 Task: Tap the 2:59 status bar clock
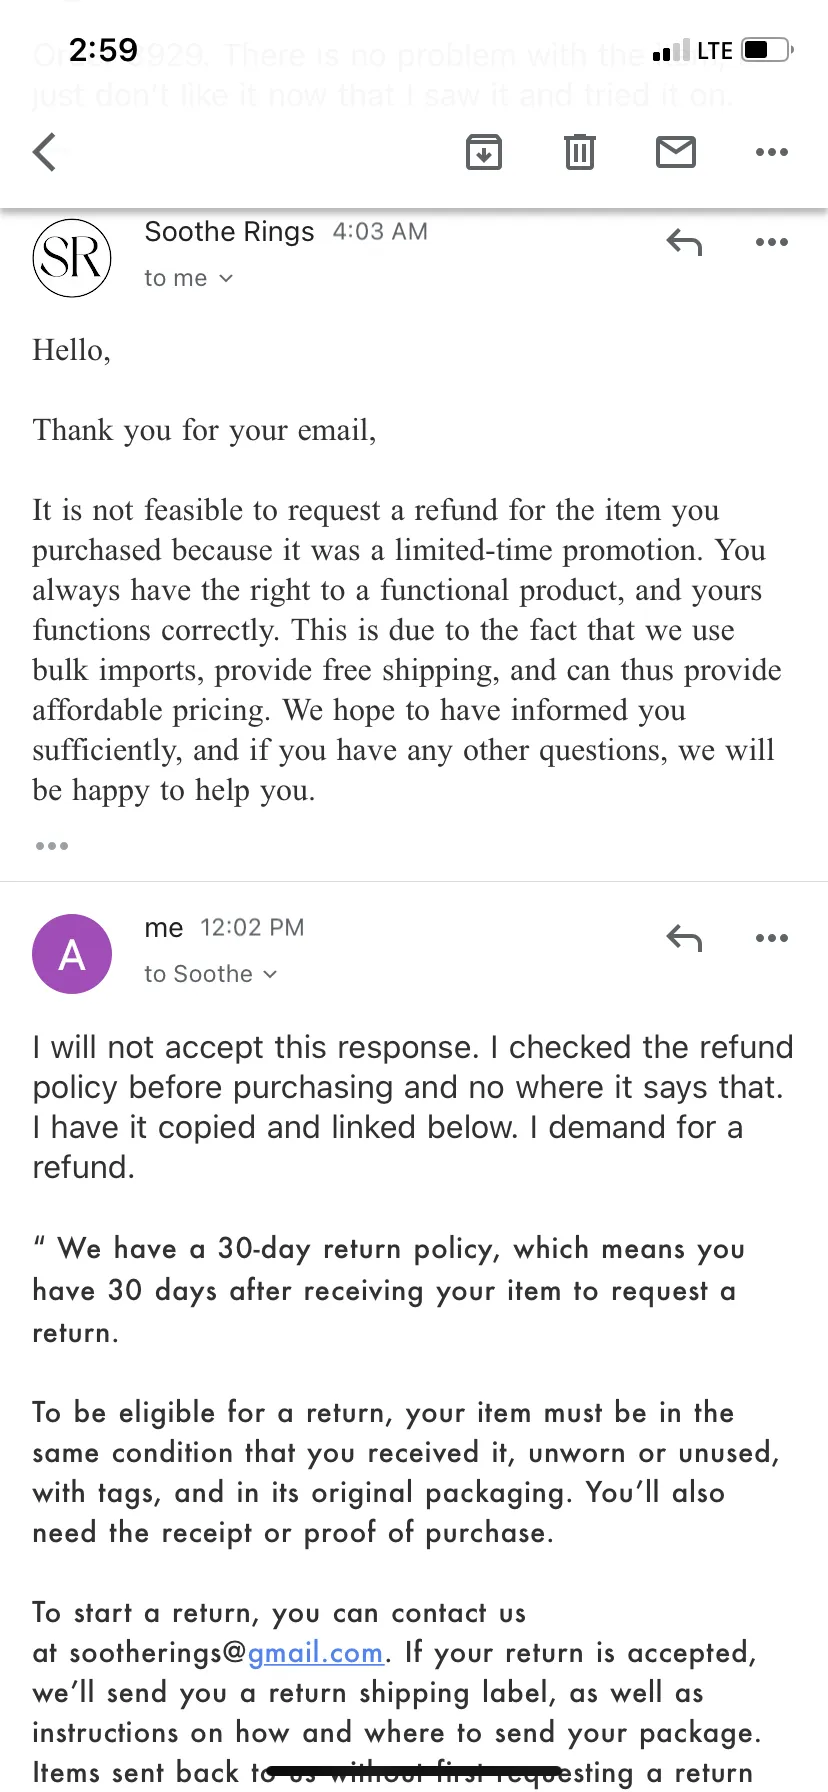click(x=103, y=50)
